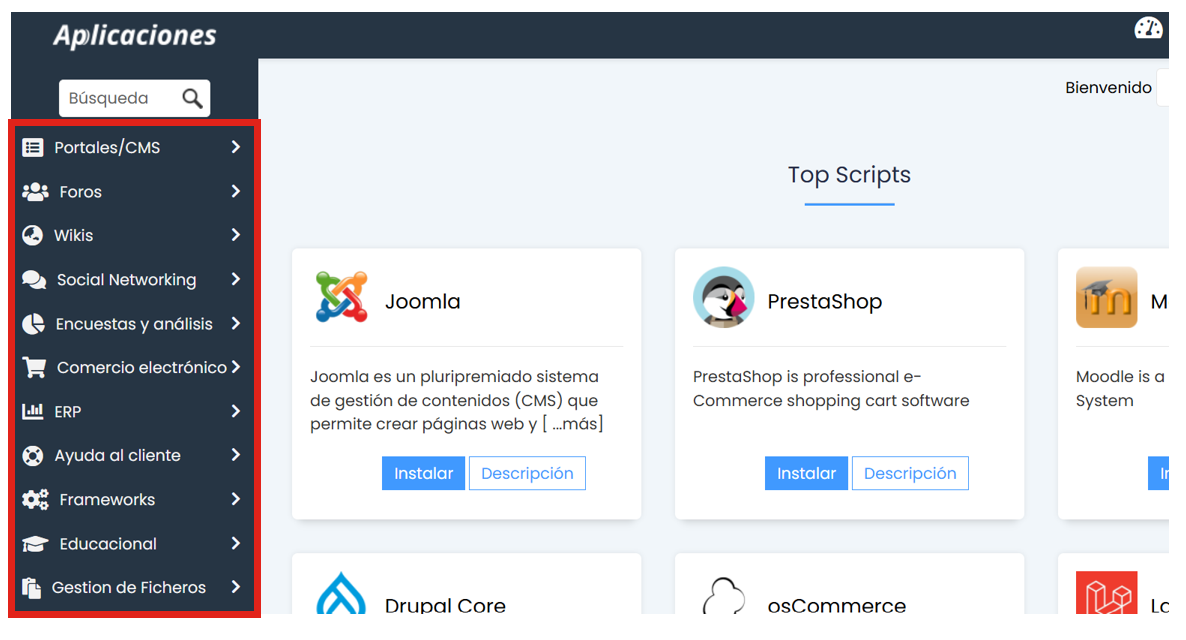Click the Comercio electrónico cart icon

click(x=34, y=368)
